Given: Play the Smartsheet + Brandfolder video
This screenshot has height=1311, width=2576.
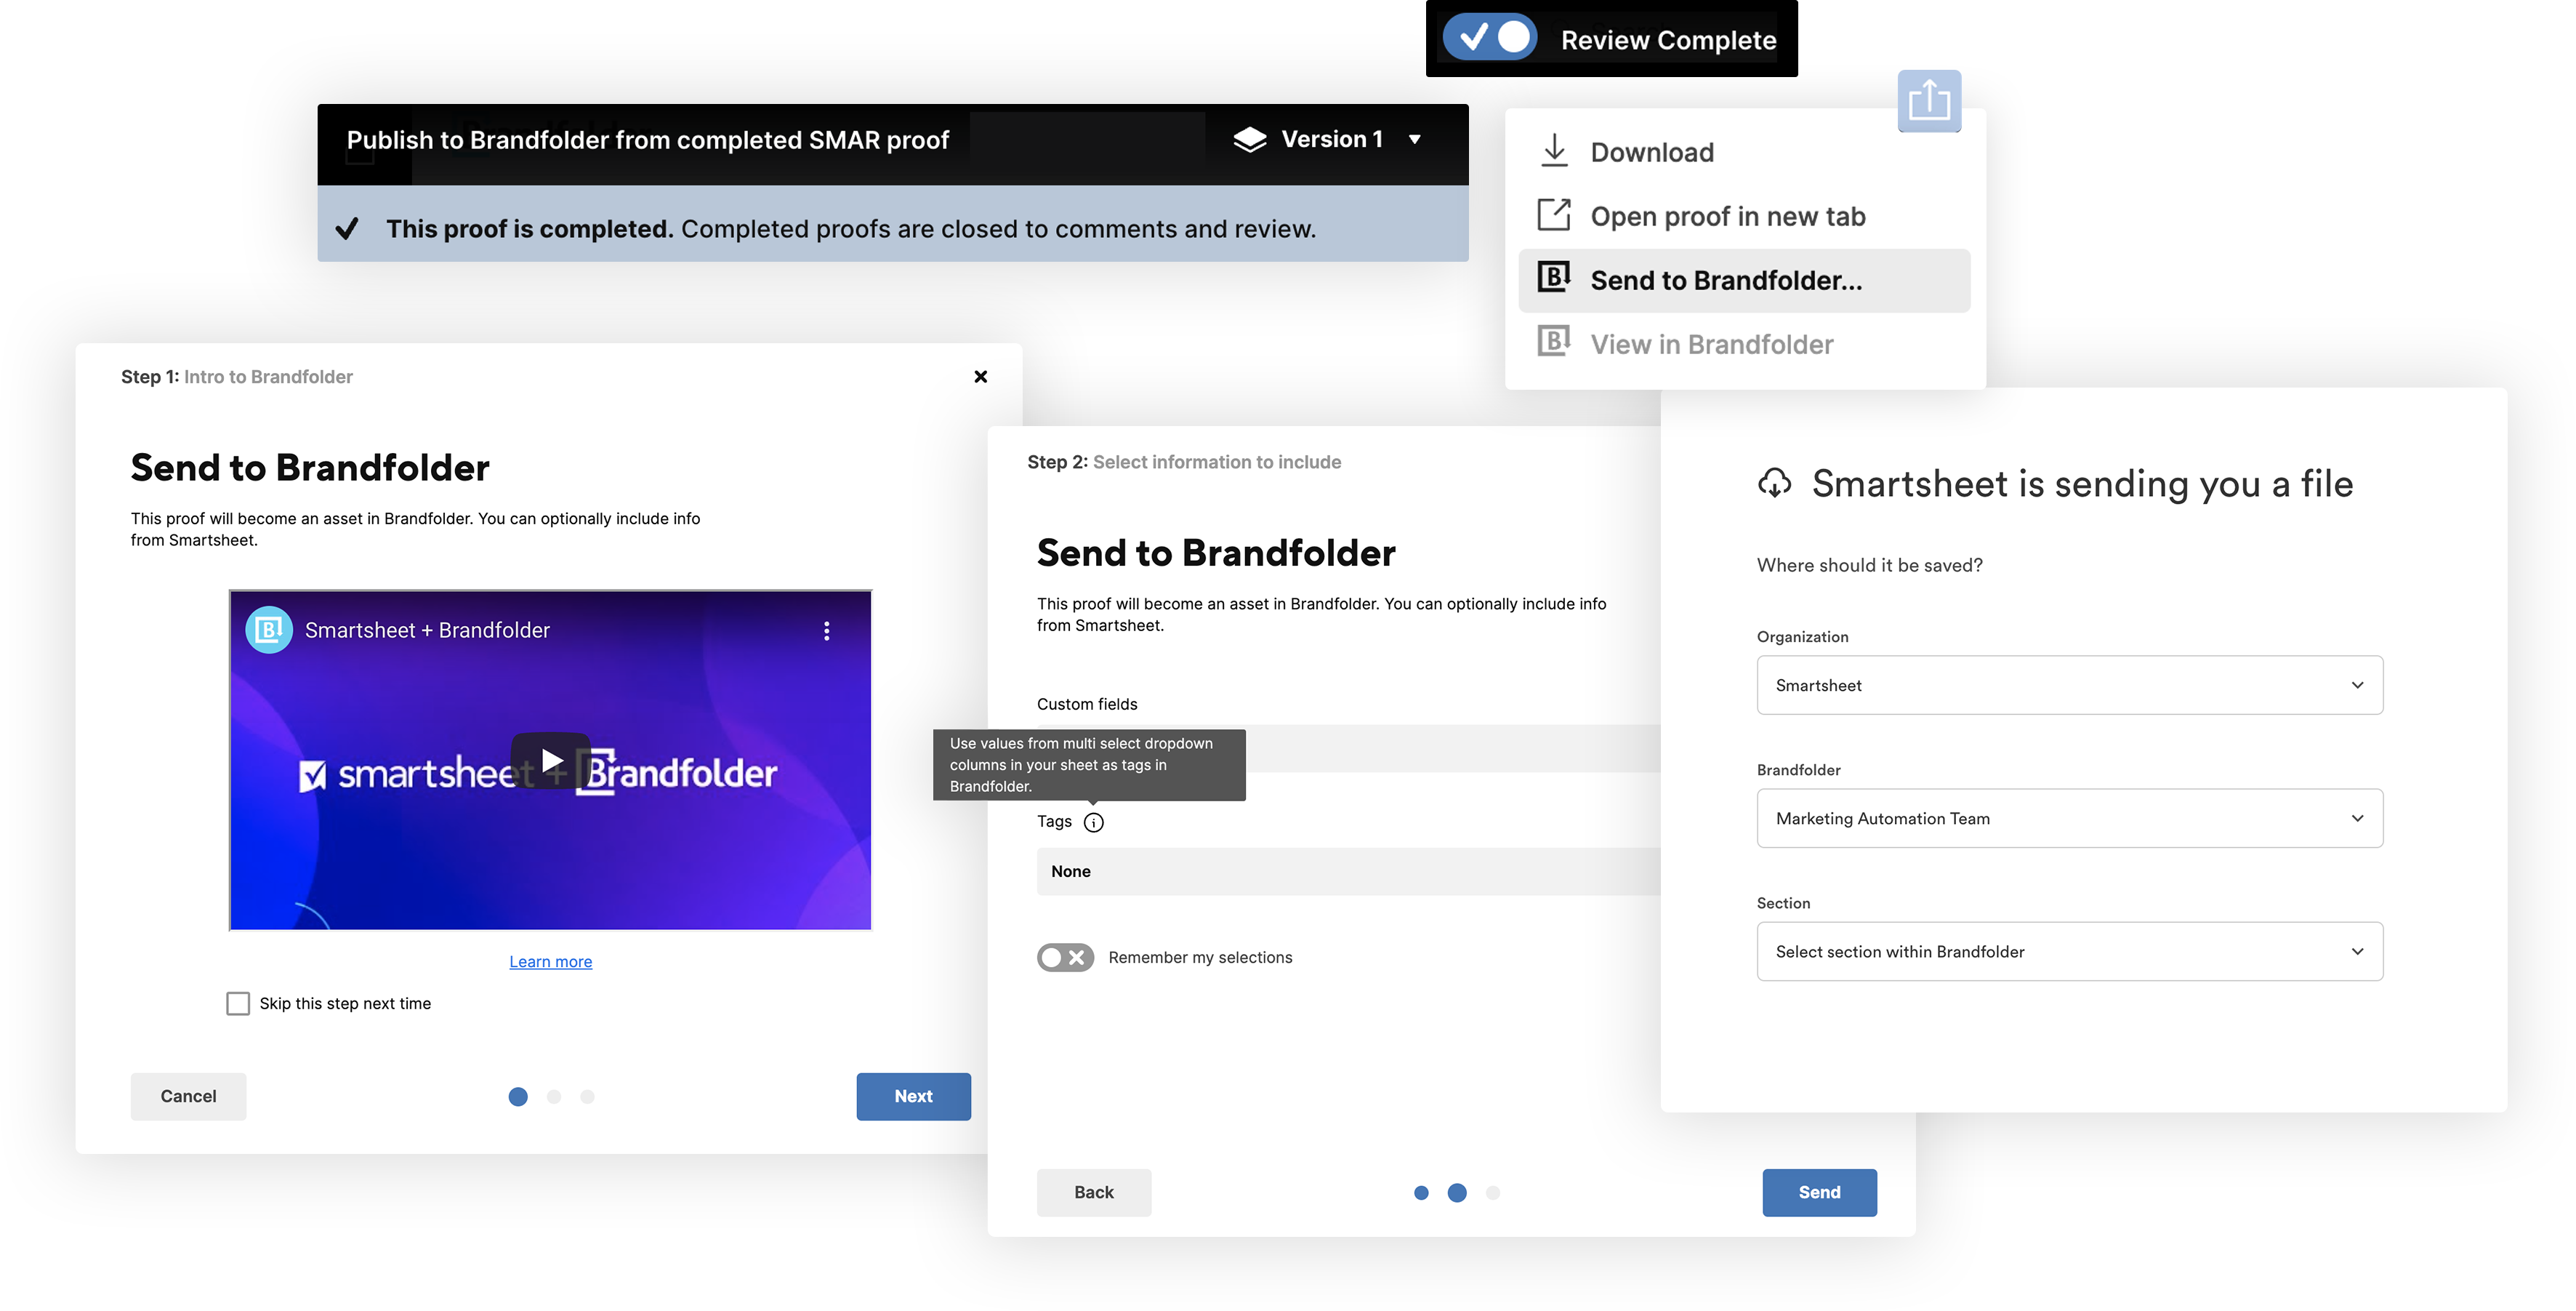Looking at the screenshot, I should click(550, 759).
